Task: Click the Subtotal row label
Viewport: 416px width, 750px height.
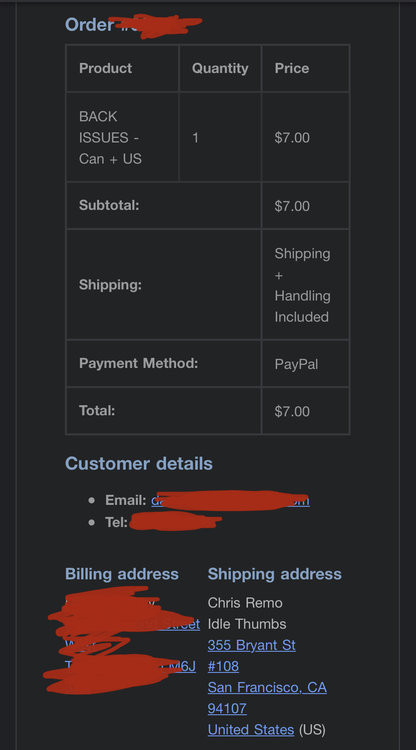Action: click(x=109, y=205)
